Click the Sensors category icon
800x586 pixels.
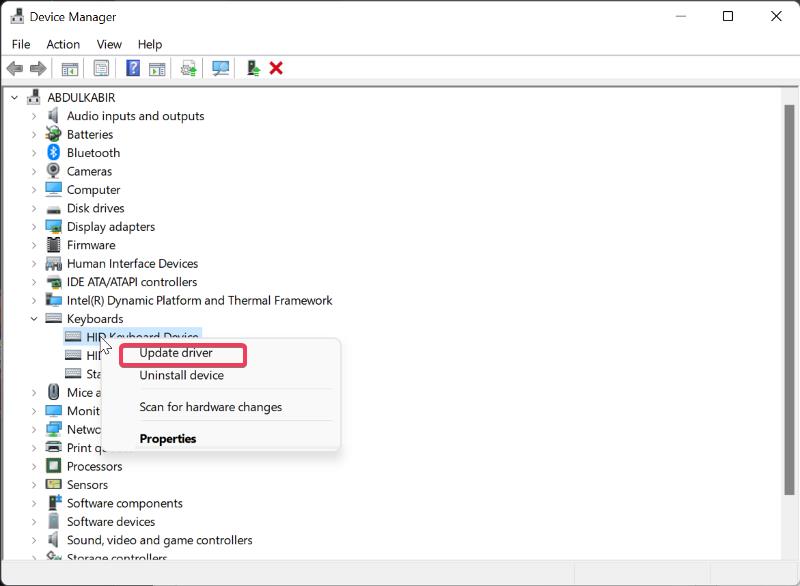[53, 485]
